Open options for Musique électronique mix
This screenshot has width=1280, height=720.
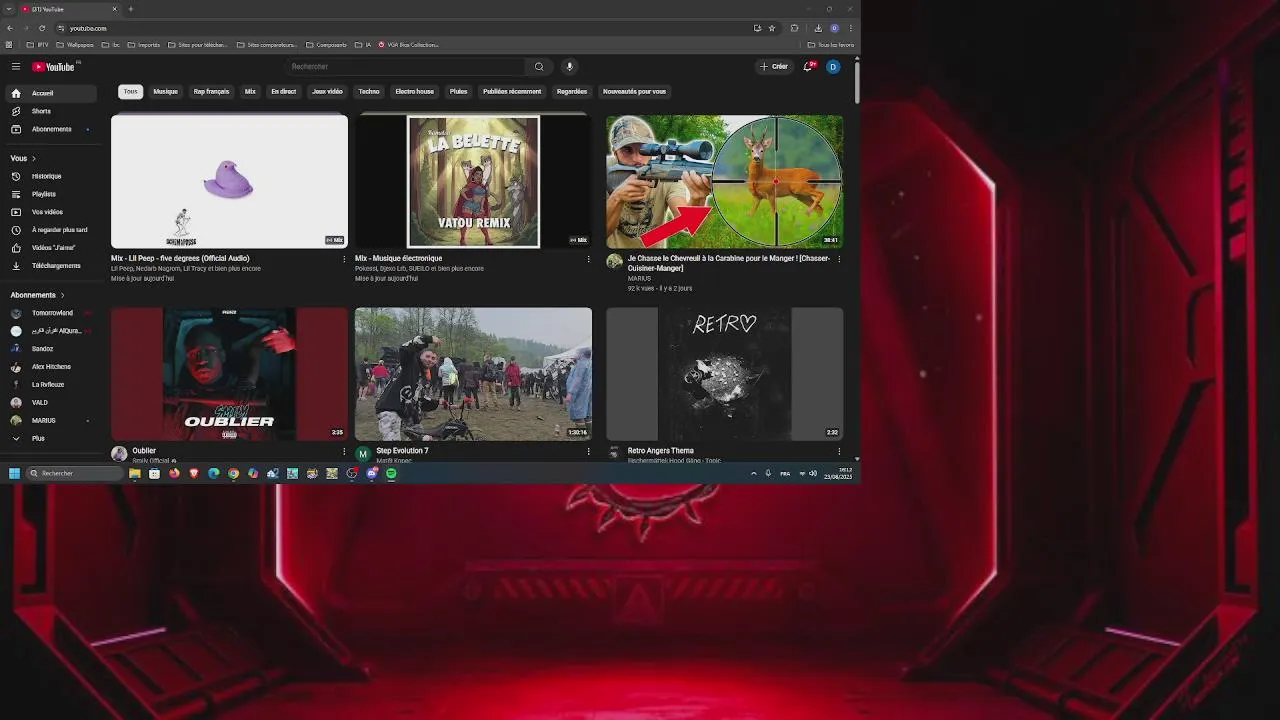pos(588,259)
